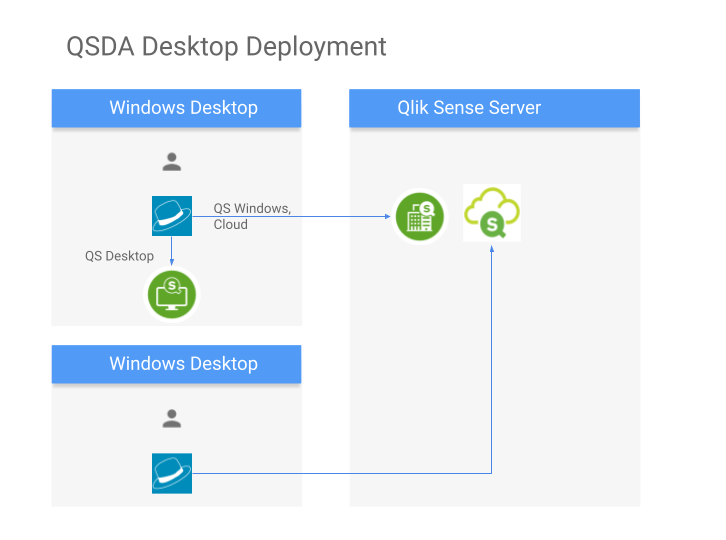Select the arrowhead beneath the Qlik Cloud icon
This screenshot has height=540, width=726.
click(x=492, y=248)
